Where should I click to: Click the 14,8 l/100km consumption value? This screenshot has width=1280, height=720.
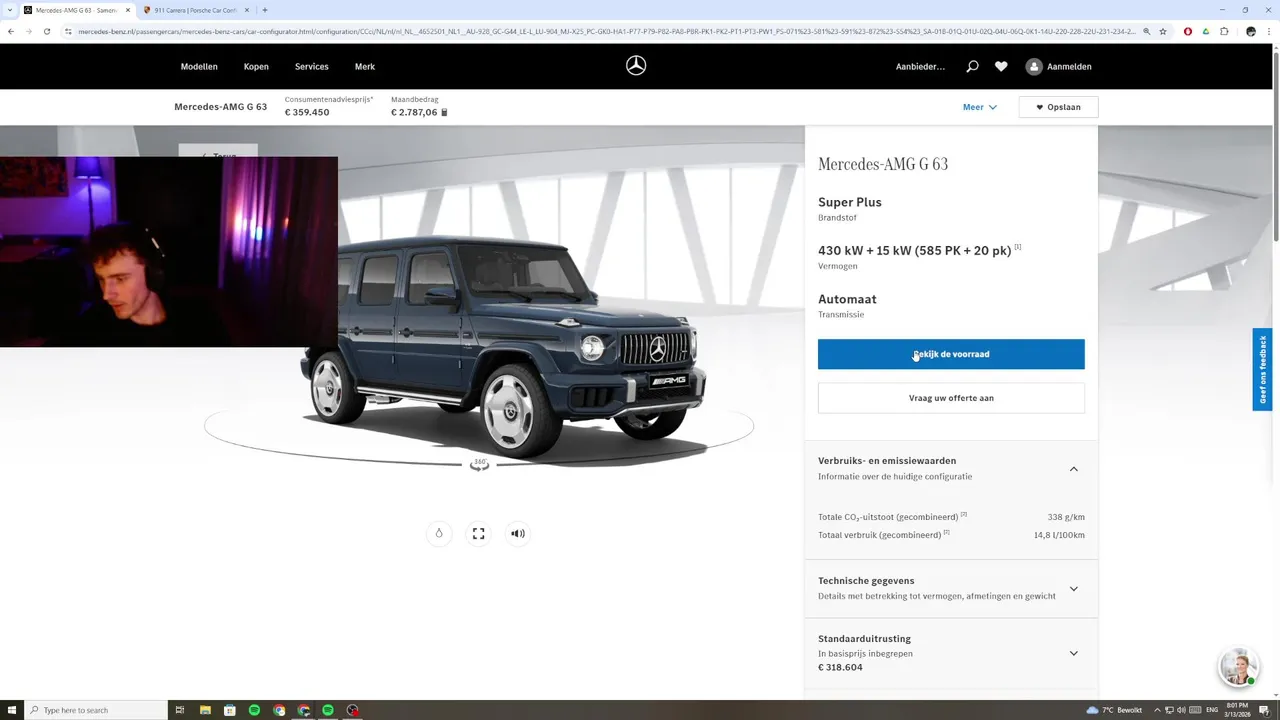(1059, 535)
